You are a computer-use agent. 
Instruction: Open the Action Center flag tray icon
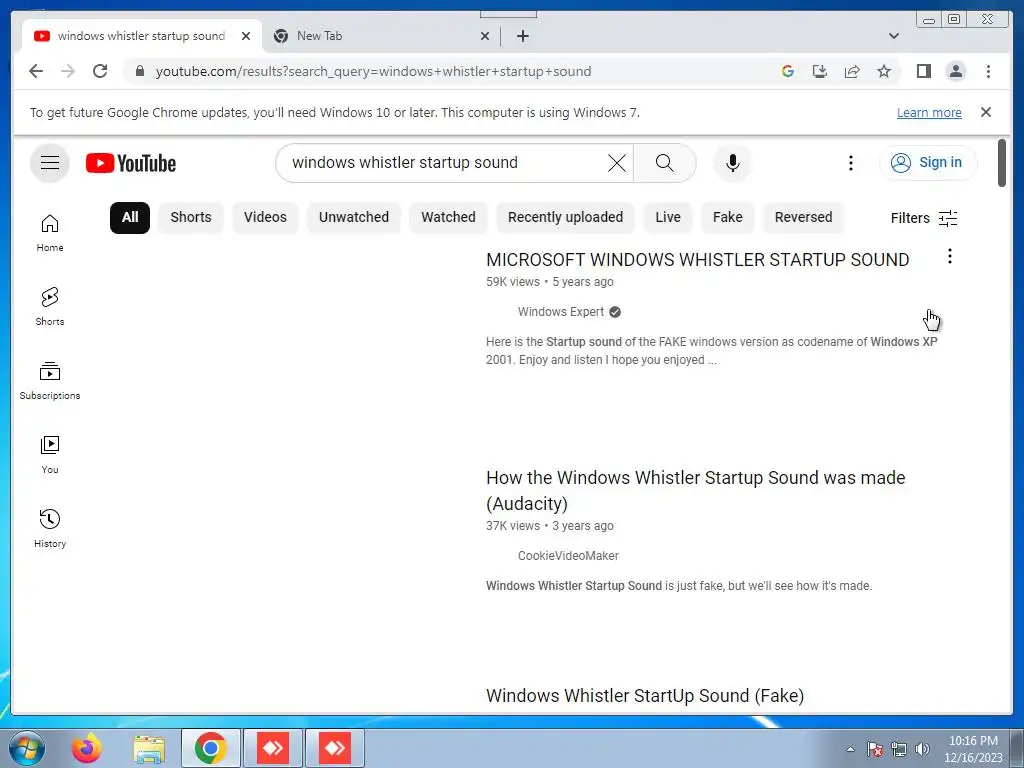pos(875,749)
